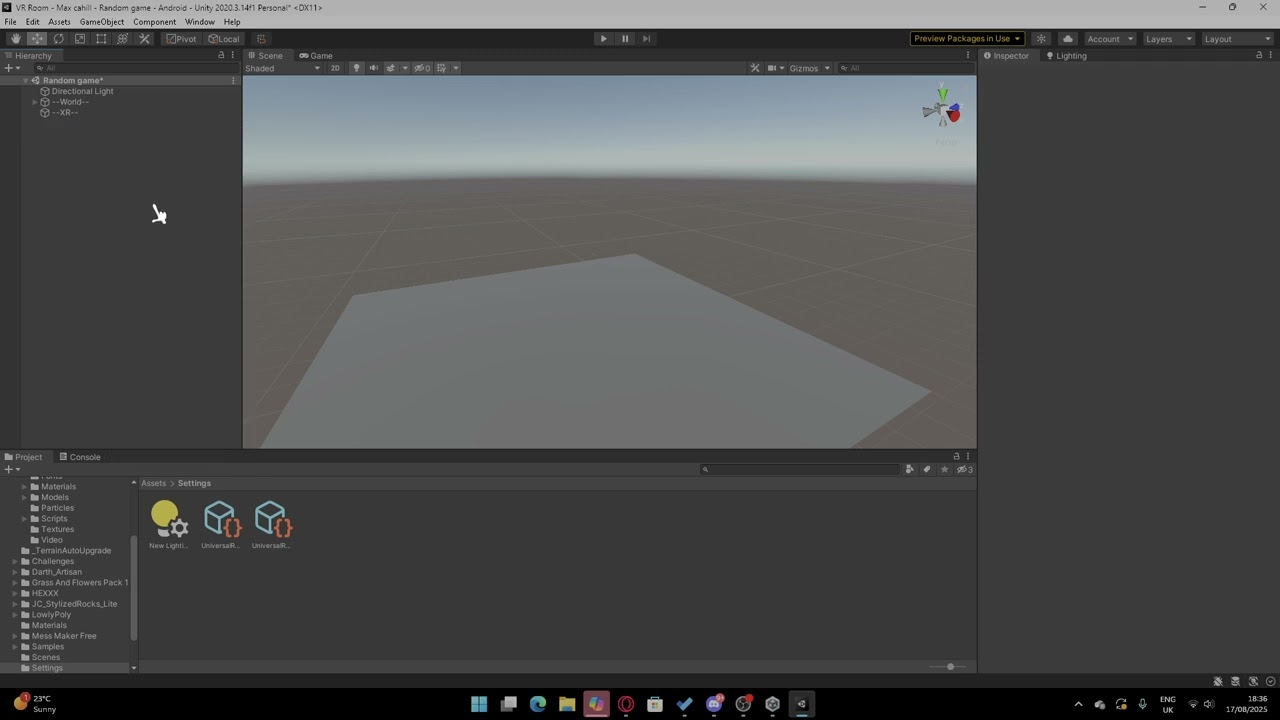Select the Transform tool
The width and height of the screenshot is (1280, 720).
(123, 39)
